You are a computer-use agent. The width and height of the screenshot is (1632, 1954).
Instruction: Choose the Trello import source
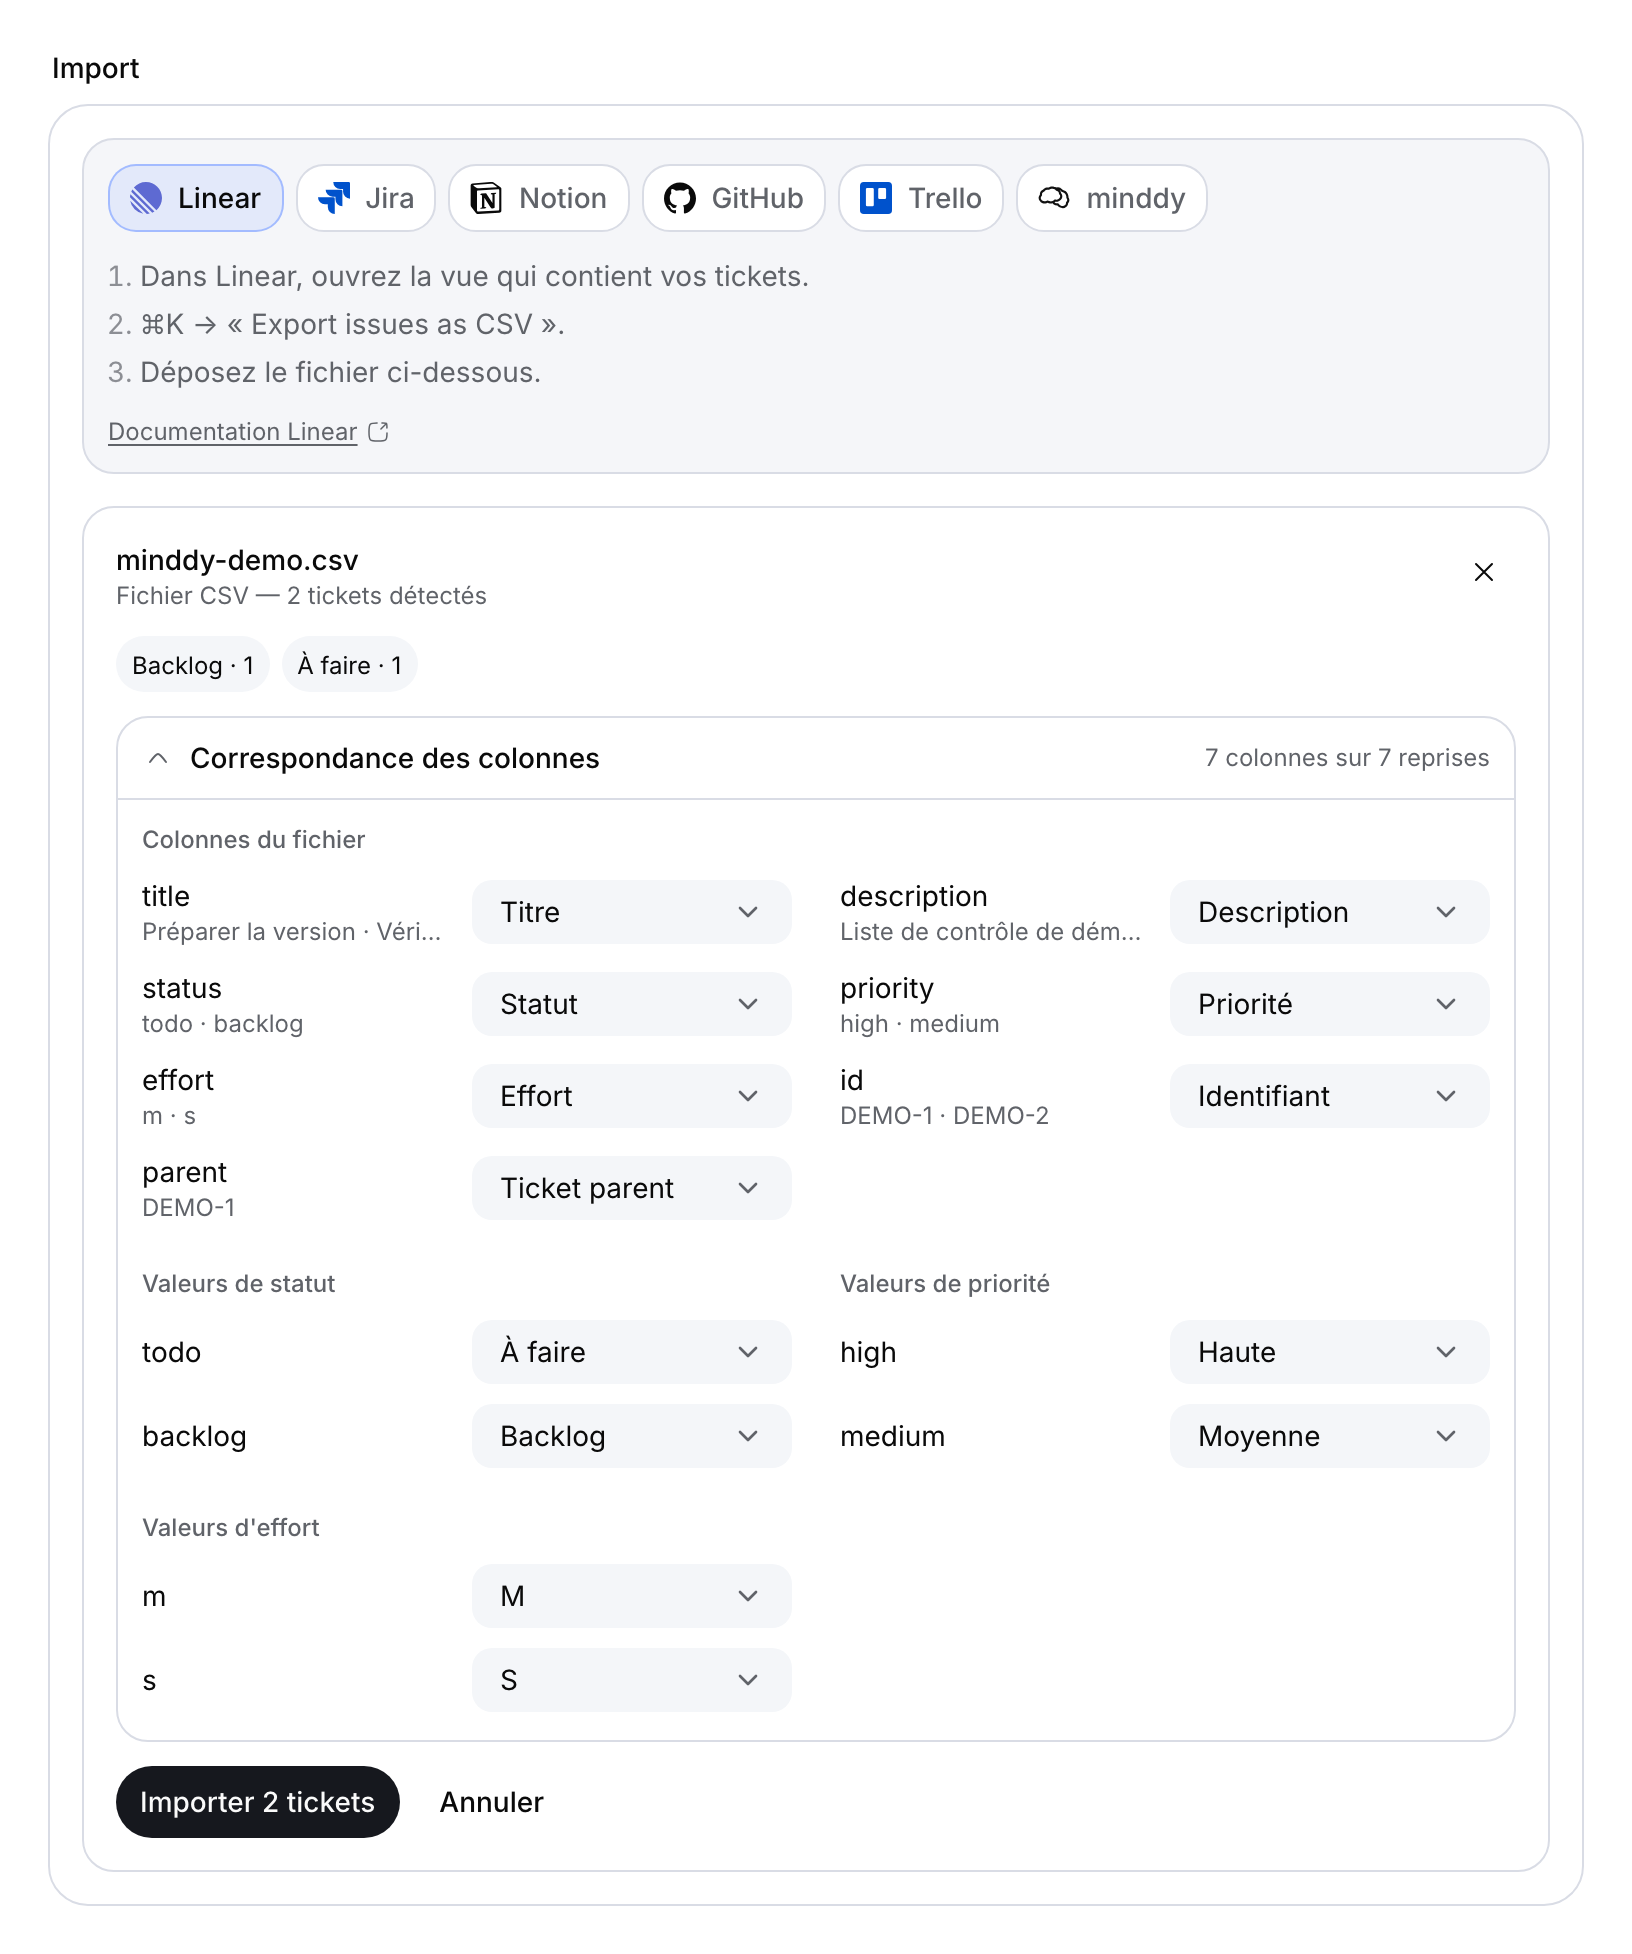tap(921, 198)
